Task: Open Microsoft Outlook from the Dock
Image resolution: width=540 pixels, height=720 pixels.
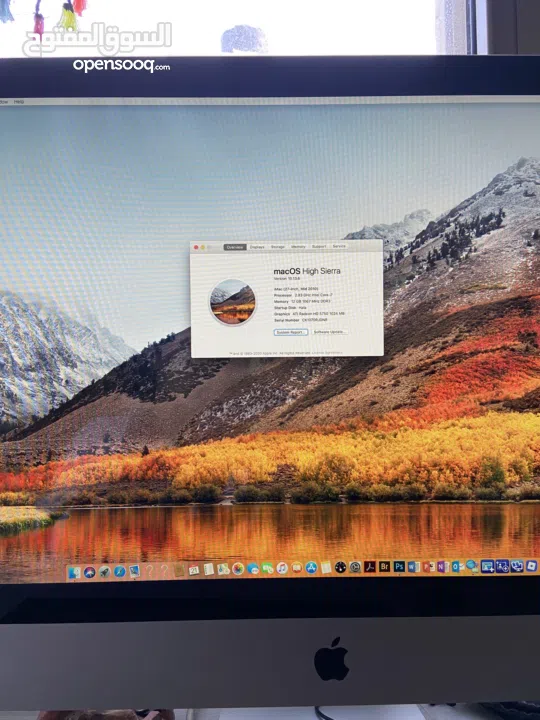Action: (457, 566)
